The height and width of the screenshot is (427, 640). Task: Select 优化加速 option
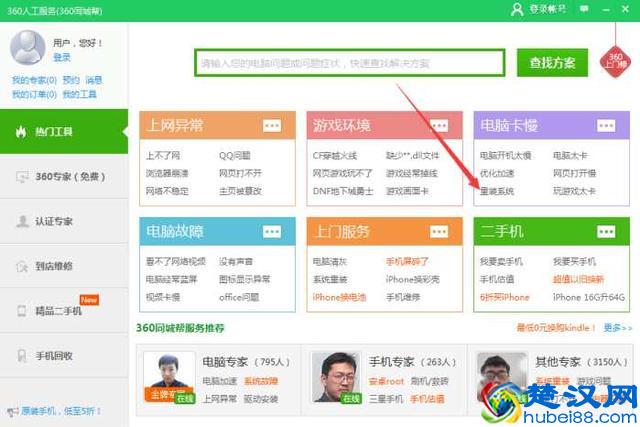(497, 173)
